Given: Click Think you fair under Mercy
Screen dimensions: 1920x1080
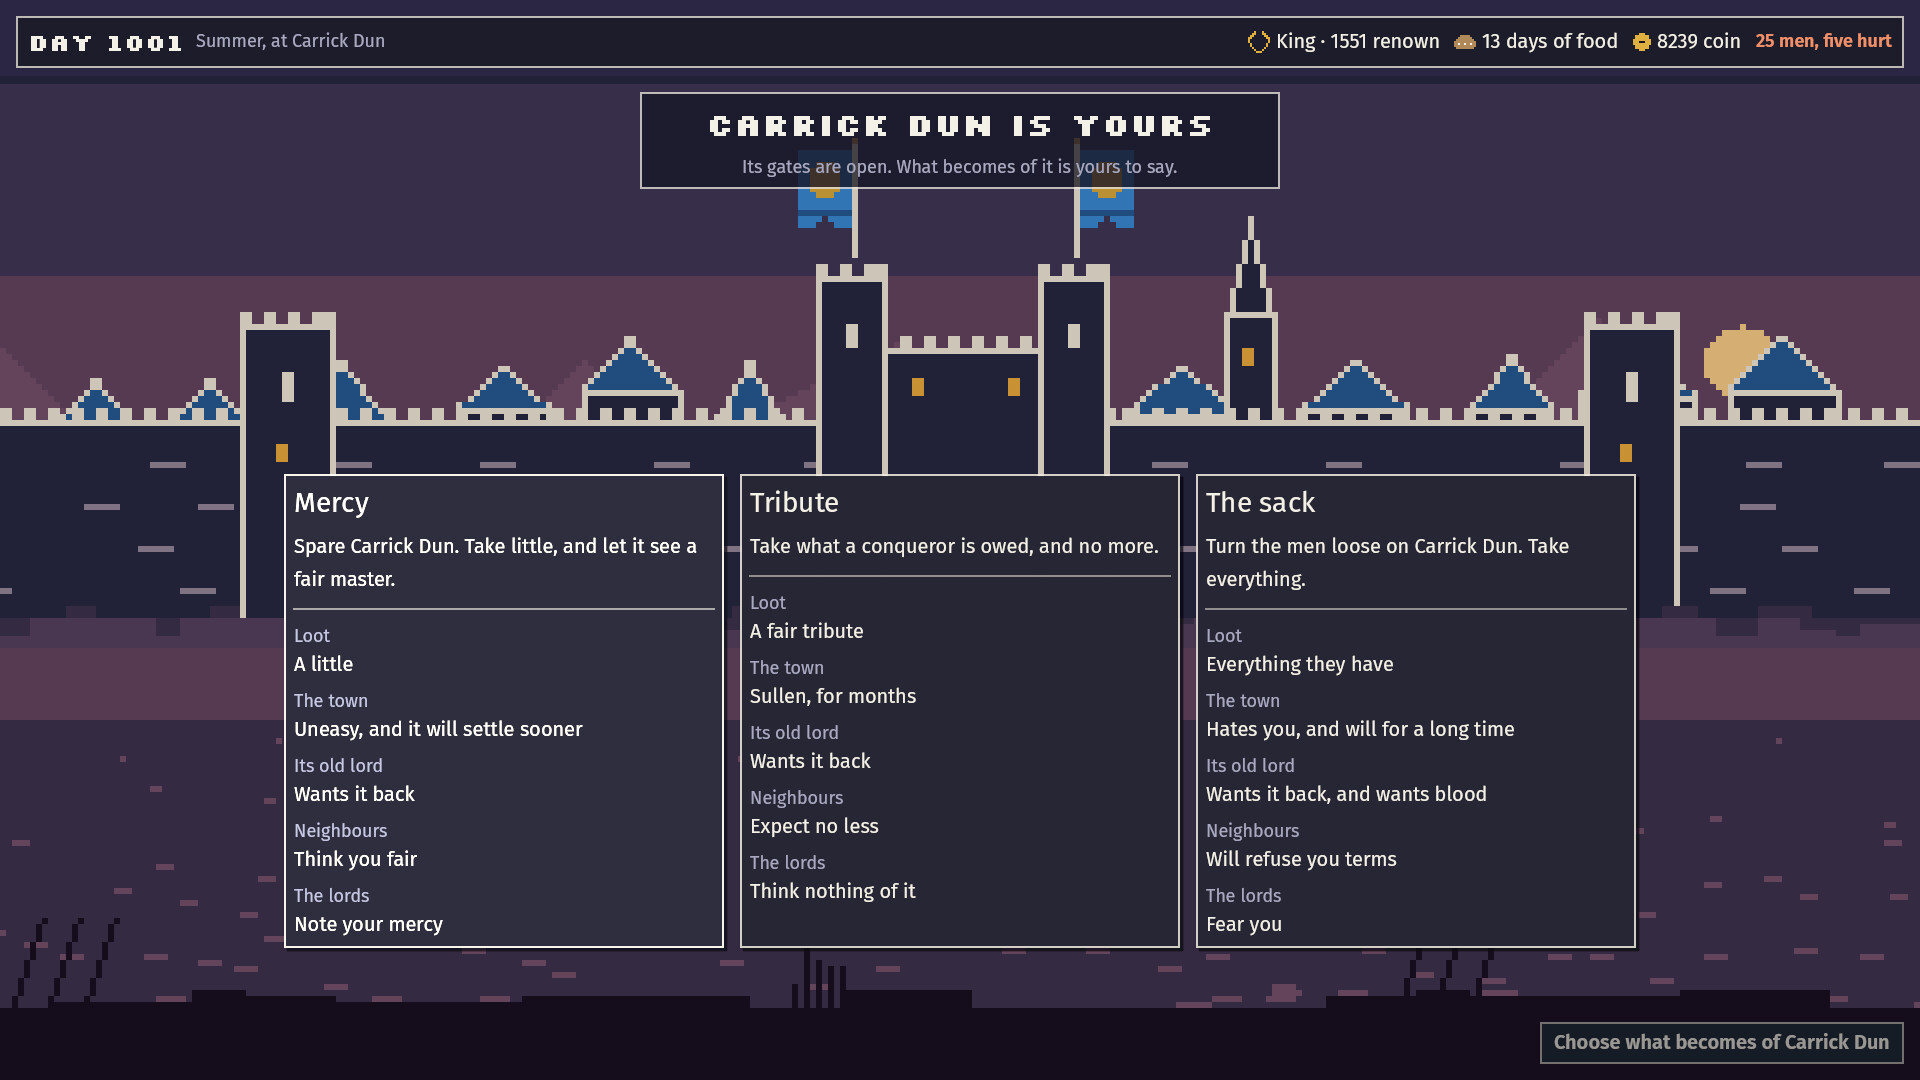Looking at the screenshot, I should 355,859.
